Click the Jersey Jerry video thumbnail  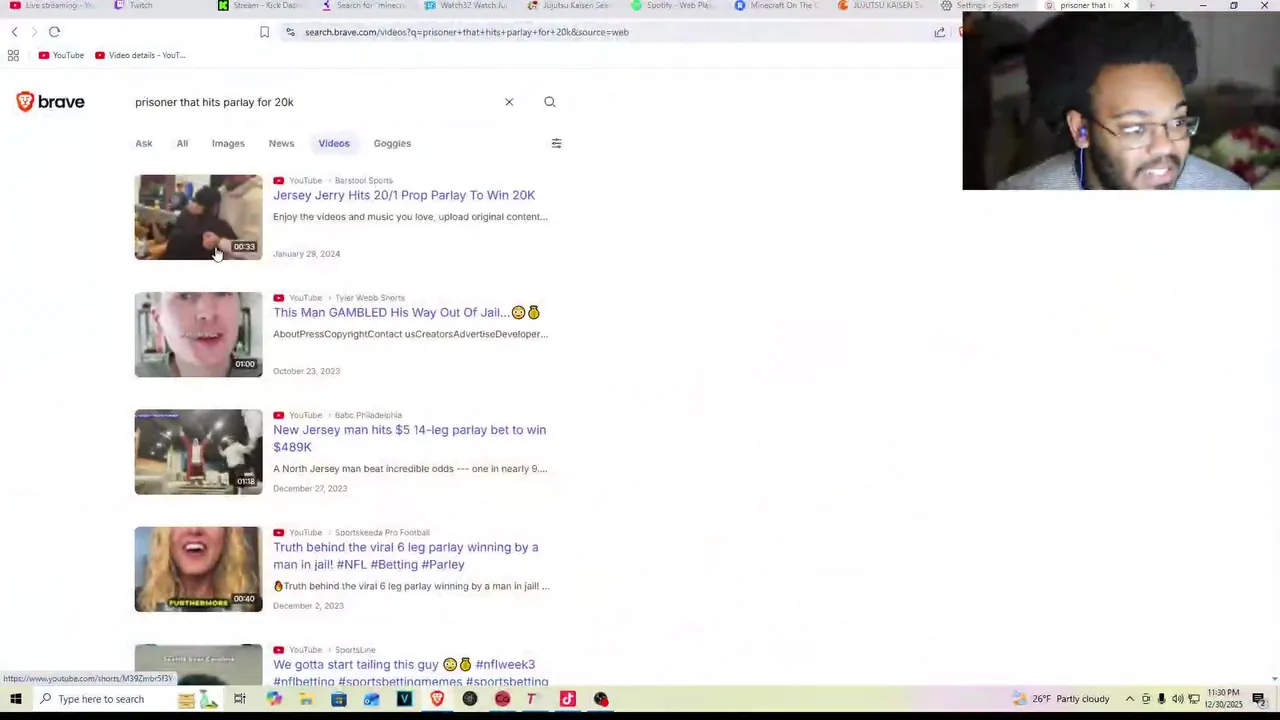[198, 217]
